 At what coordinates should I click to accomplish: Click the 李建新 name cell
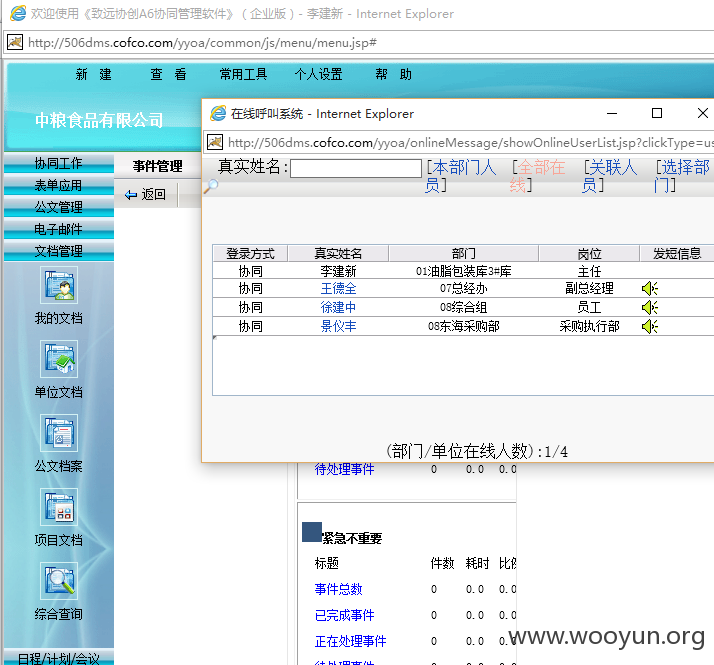tap(338, 271)
